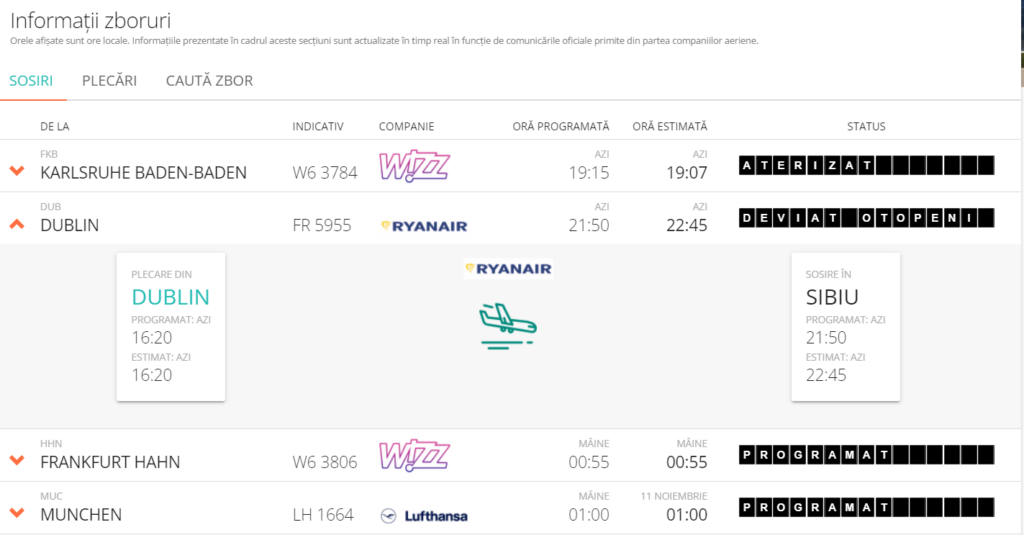The image size is (1024, 535).
Task: Click the ATERIZAT status board
Action: coord(866,166)
